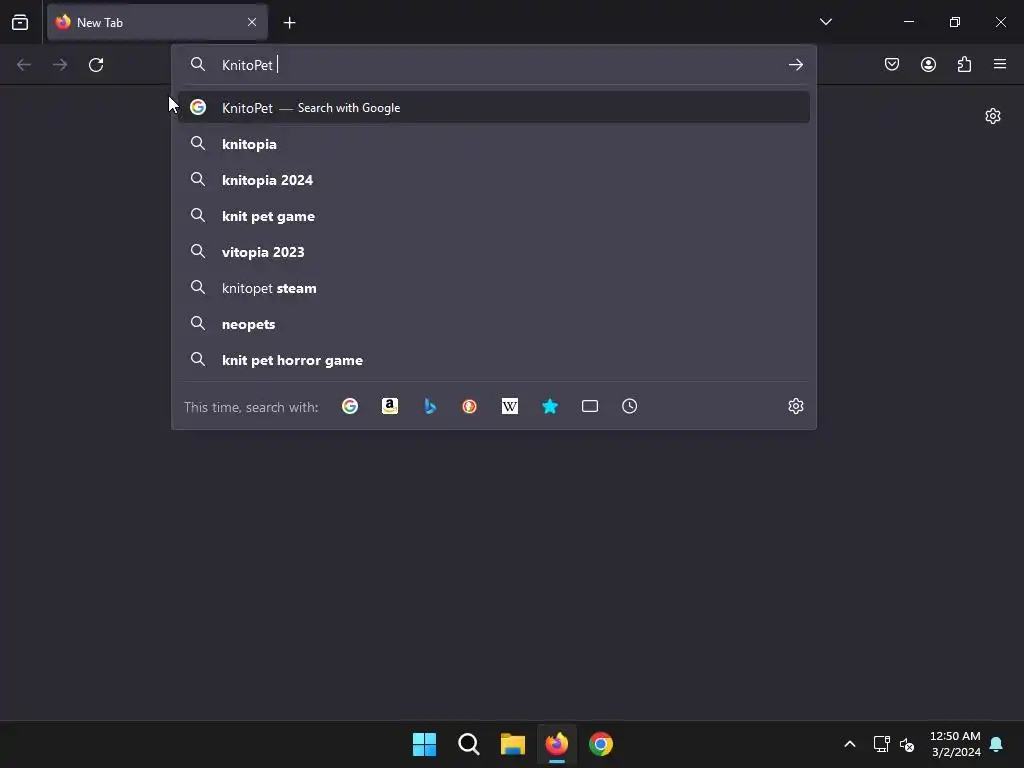Search bookmarks with star icon
The width and height of the screenshot is (1024, 768).
pyautogui.click(x=550, y=406)
